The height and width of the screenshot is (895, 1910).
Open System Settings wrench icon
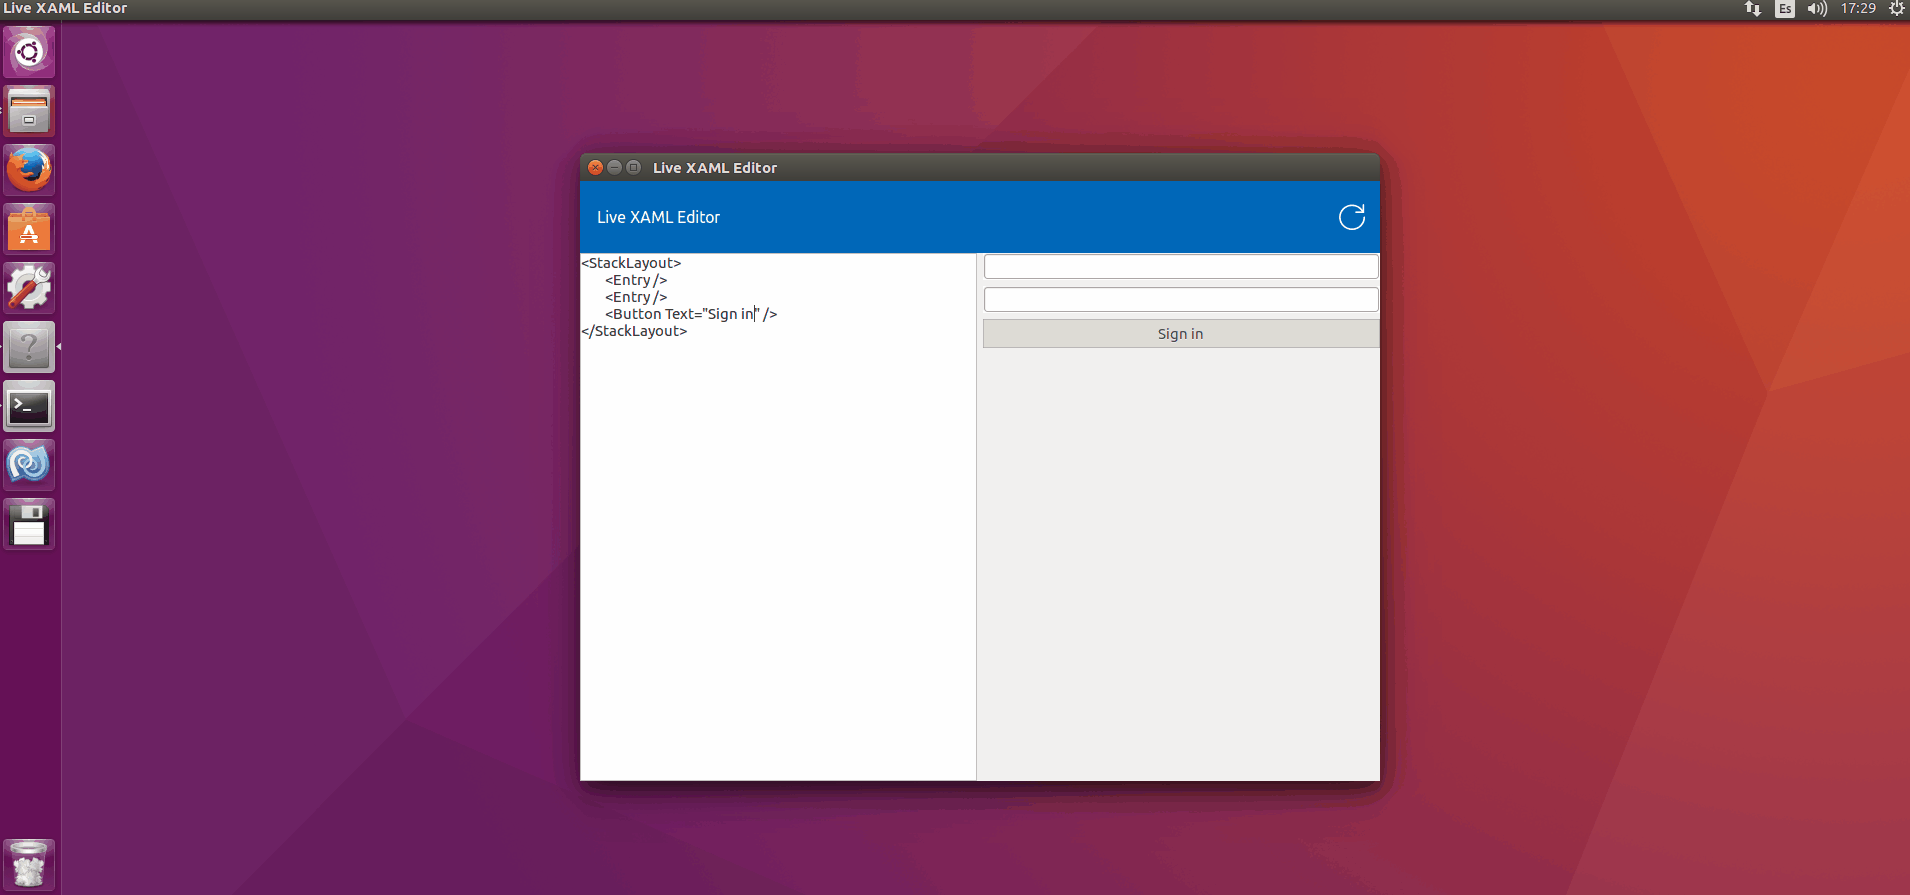(29, 288)
